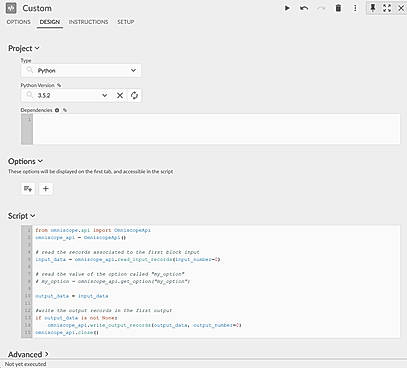Collapse the Script section

click(21, 216)
